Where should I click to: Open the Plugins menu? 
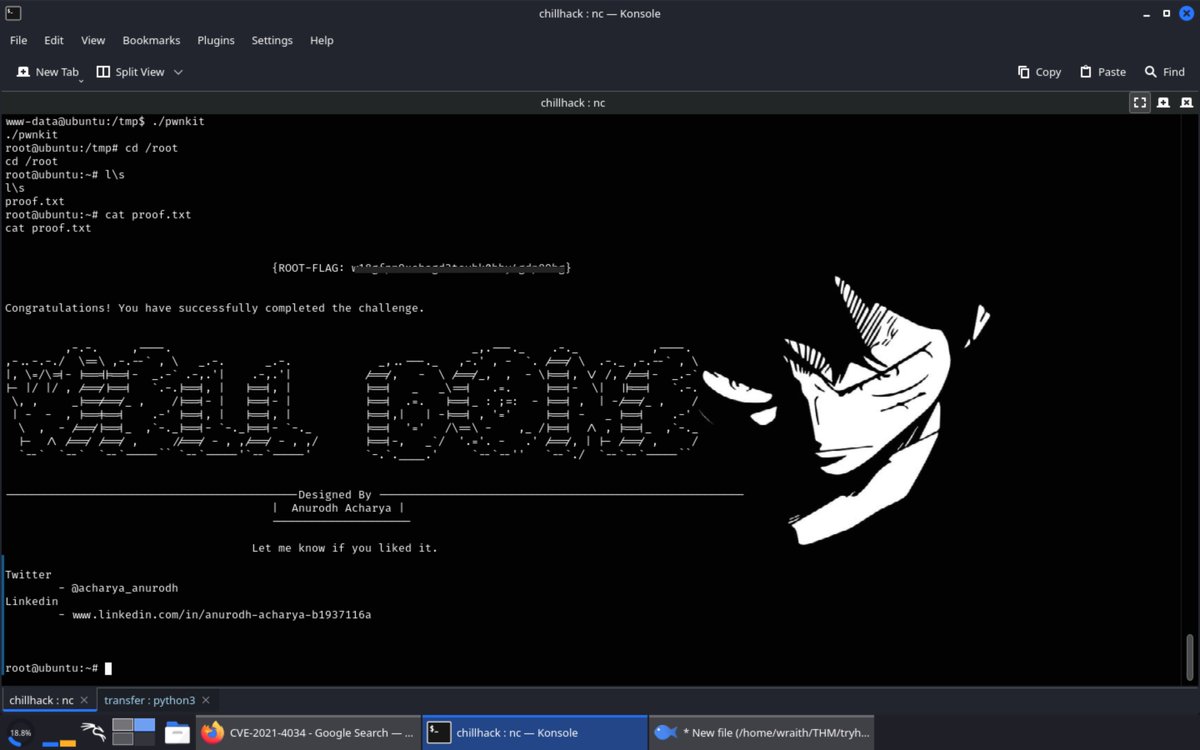[215, 40]
